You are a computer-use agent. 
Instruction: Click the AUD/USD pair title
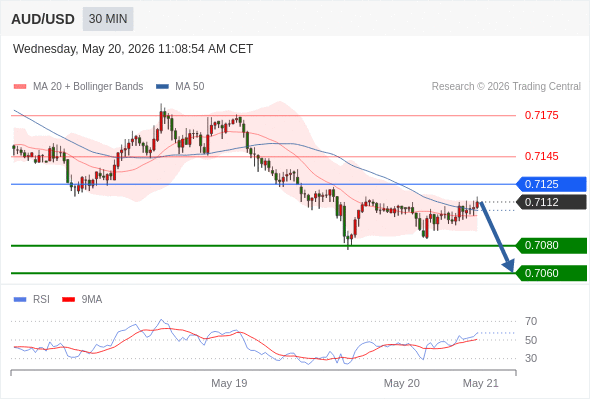[x=43, y=19]
